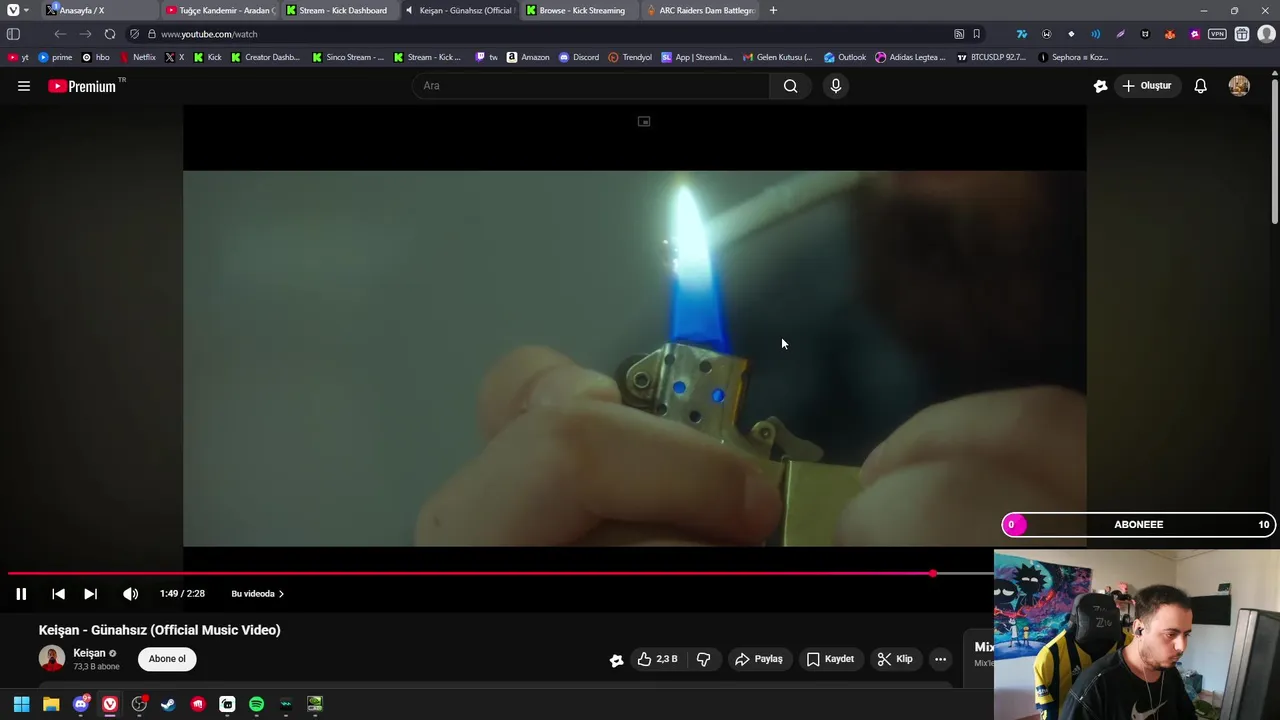Click the sparkle icon next to like button
This screenshot has width=1280, height=720.
point(617,659)
